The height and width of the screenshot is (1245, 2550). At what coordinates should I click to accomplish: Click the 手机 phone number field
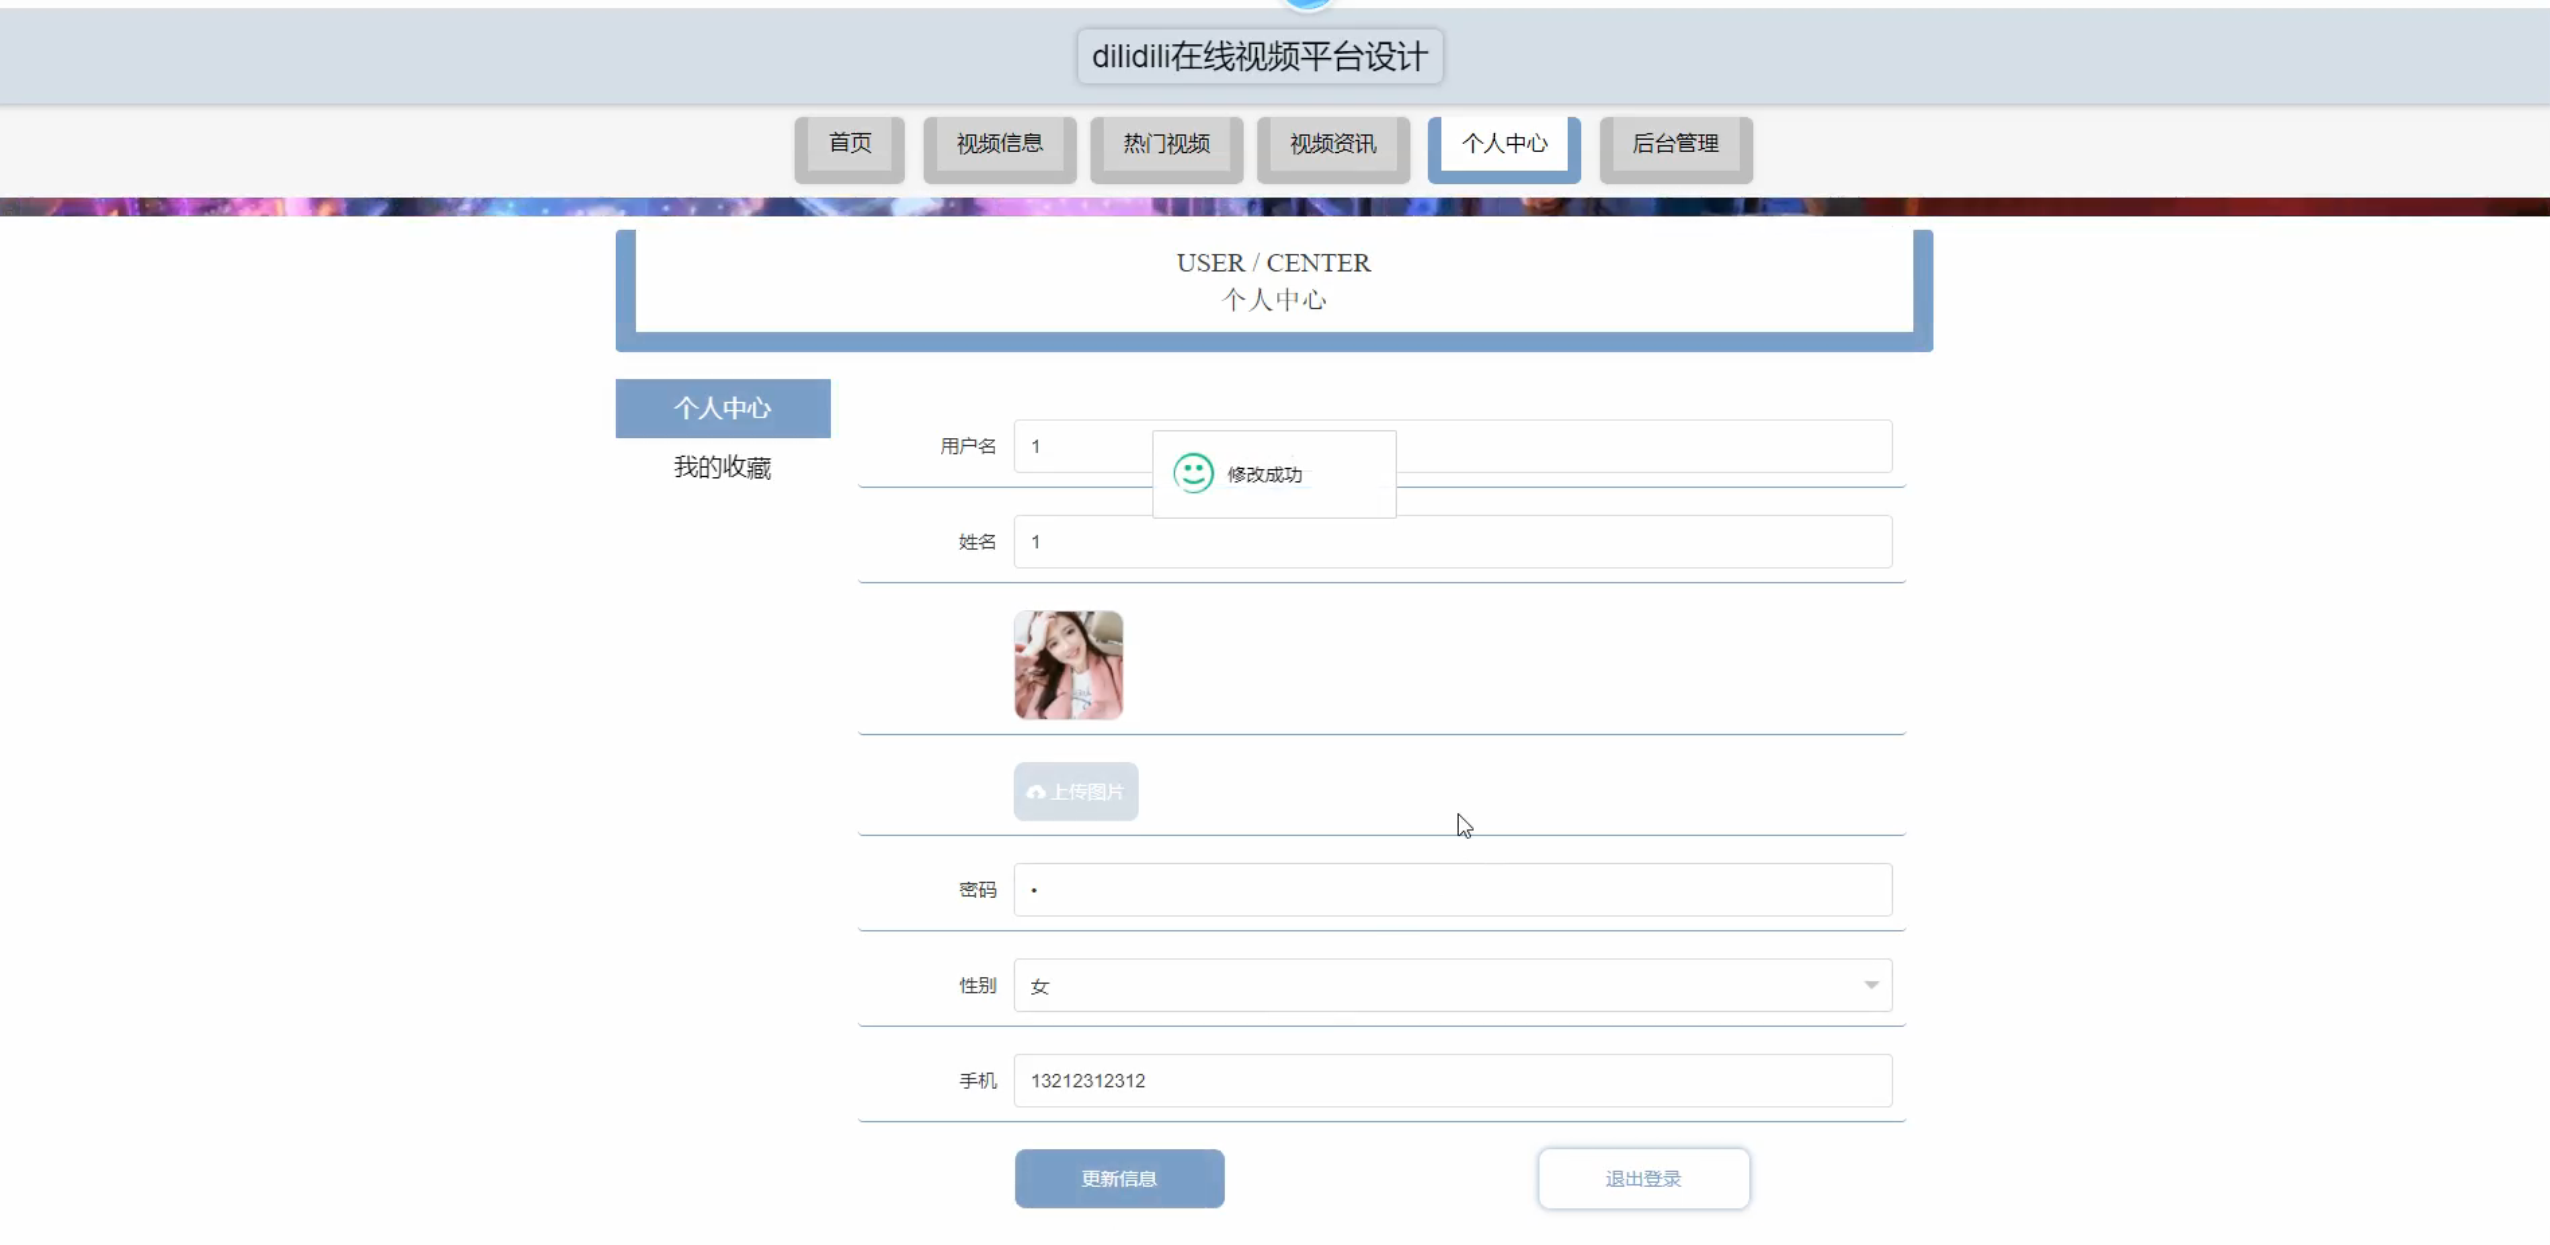click(x=1452, y=1081)
